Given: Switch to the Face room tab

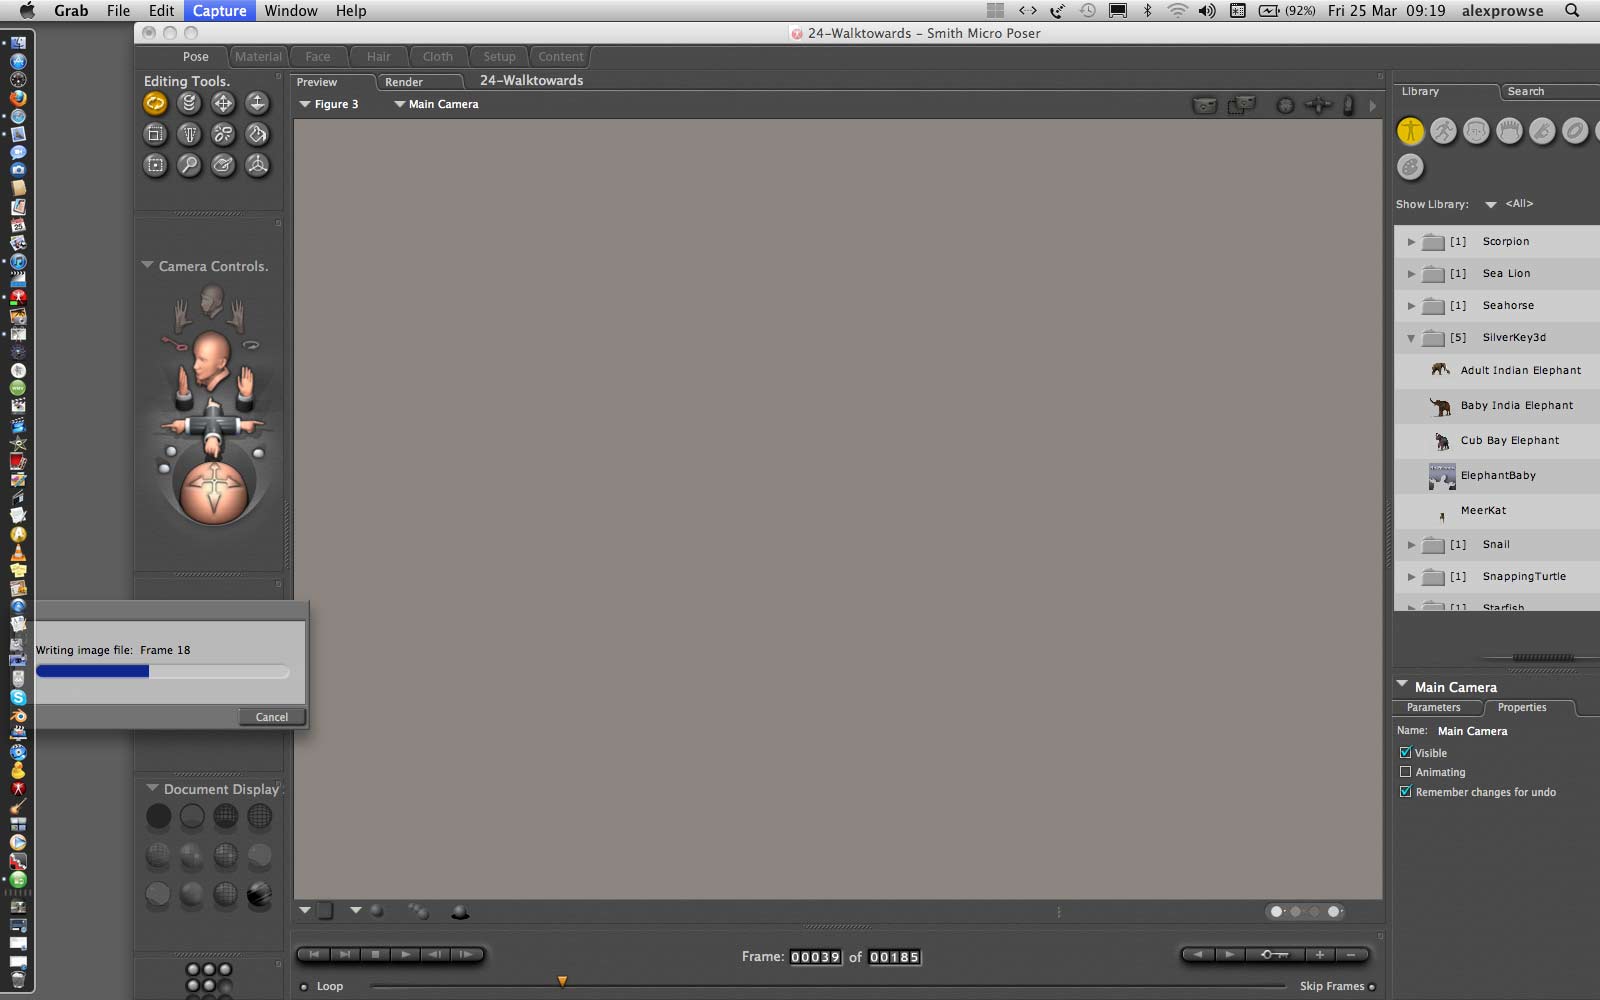Looking at the screenshot, I should [318, 57].
